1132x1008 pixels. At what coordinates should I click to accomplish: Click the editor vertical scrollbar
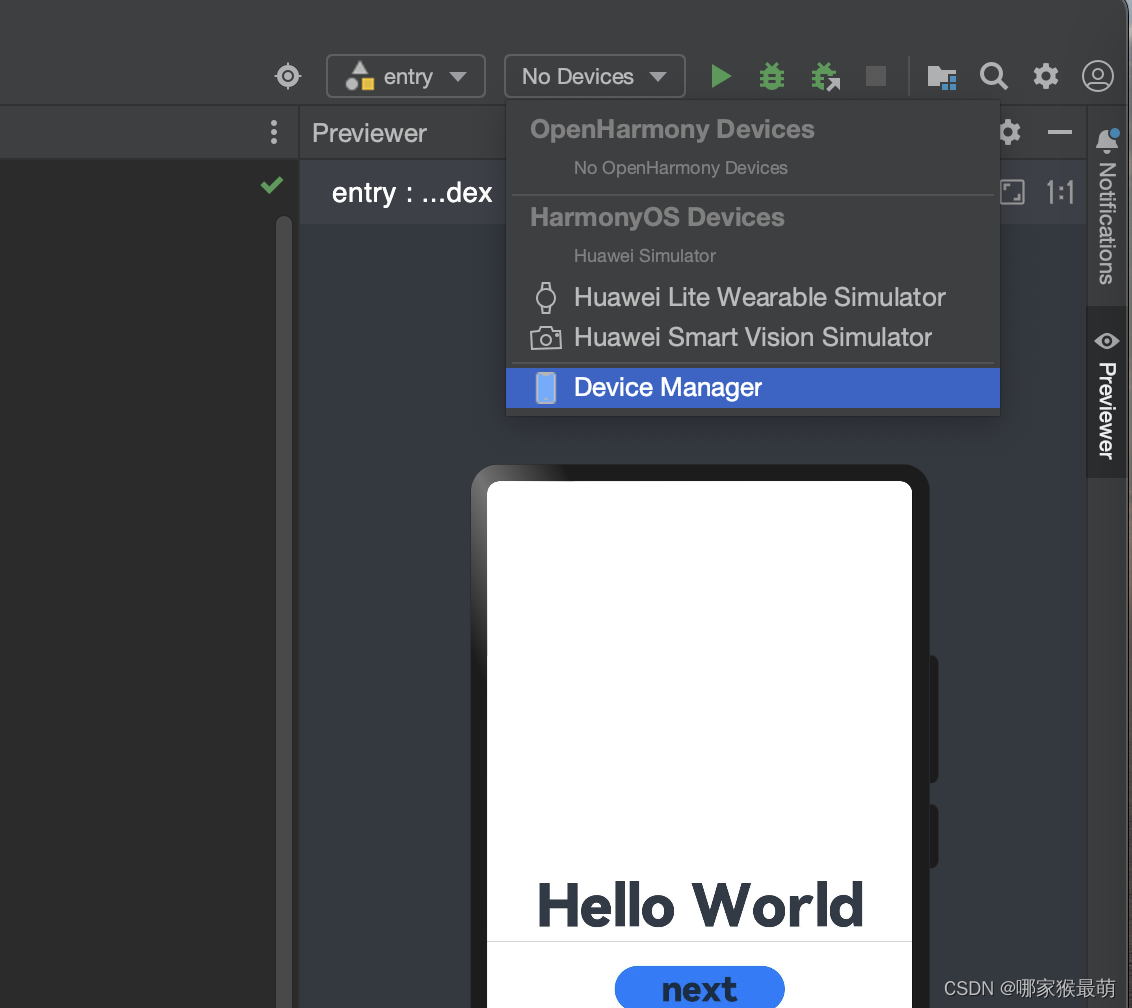point(284,610)
